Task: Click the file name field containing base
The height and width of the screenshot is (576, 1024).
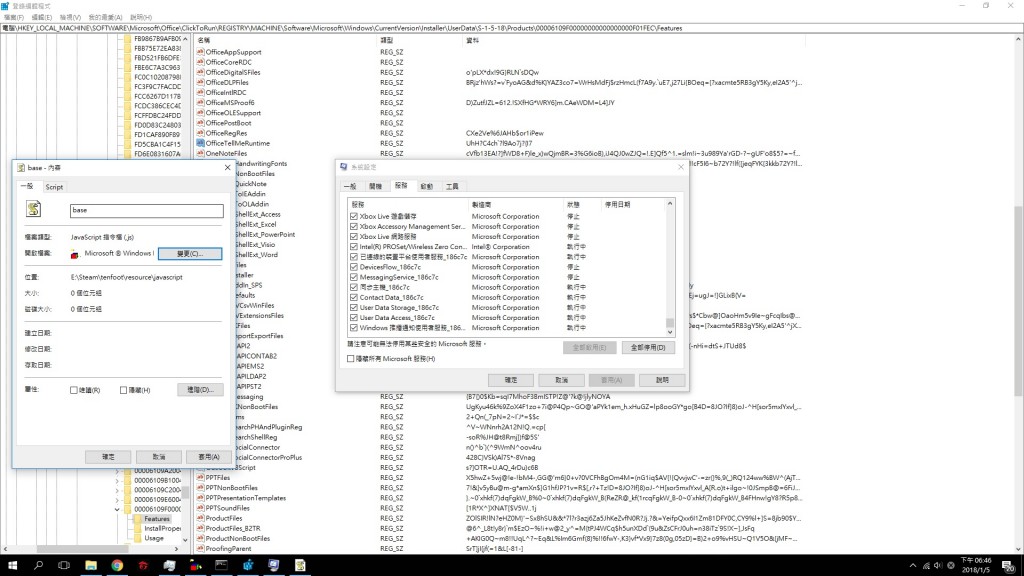Action: (146, 210)
